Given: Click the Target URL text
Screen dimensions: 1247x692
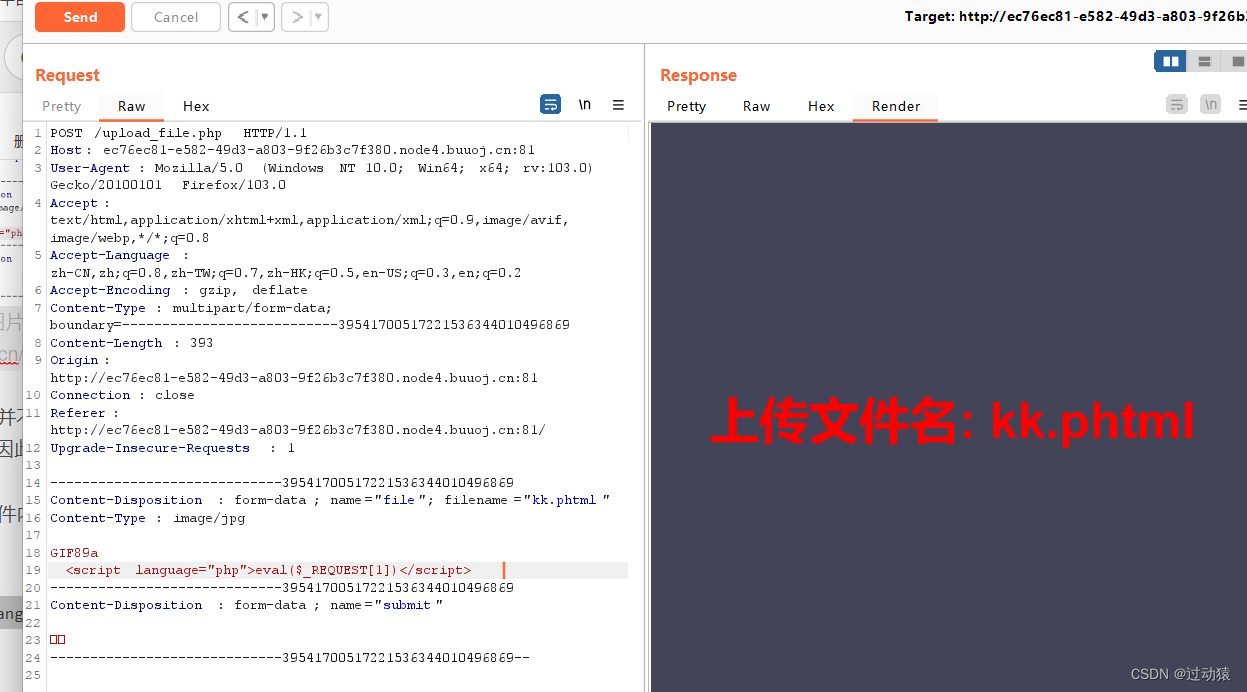Looking at the screenshot, I should coord(1075,16).
